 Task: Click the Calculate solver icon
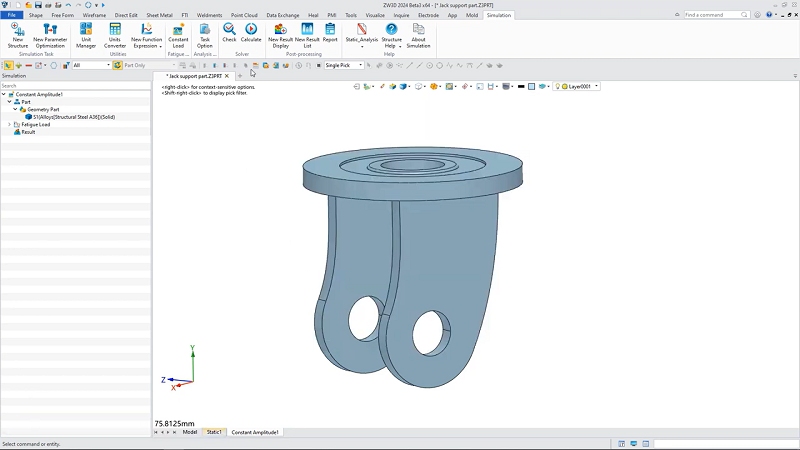coord(251,30)
